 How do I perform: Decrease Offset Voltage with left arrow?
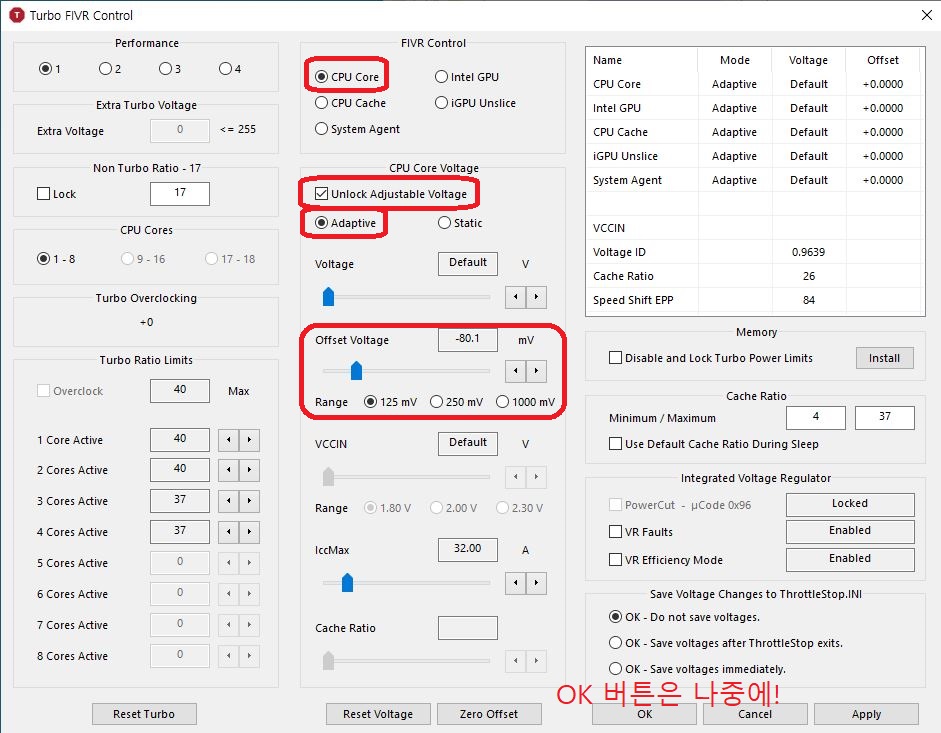516,371
